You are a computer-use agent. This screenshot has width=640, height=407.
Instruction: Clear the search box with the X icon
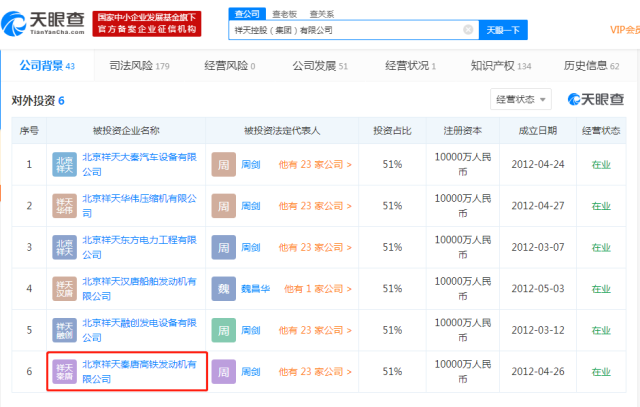(467, 30)
